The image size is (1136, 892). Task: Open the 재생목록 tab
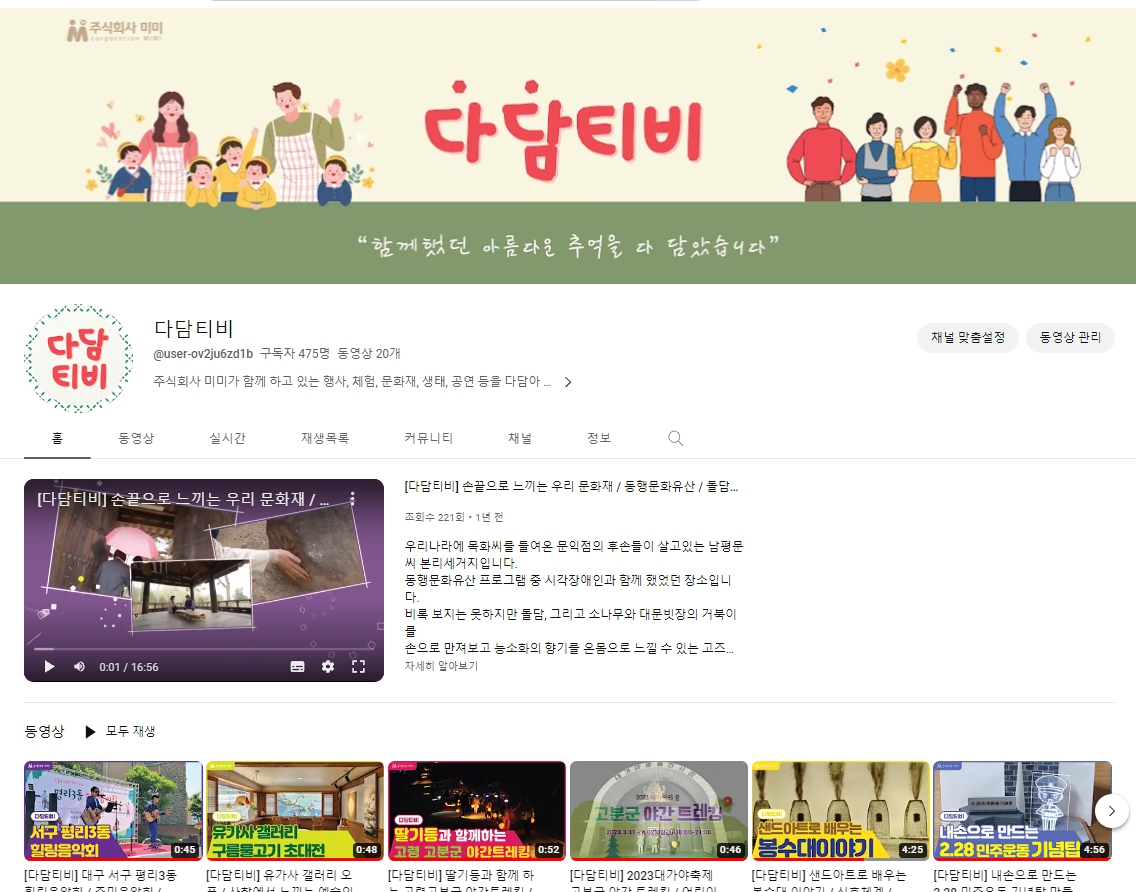coord(325,438)
